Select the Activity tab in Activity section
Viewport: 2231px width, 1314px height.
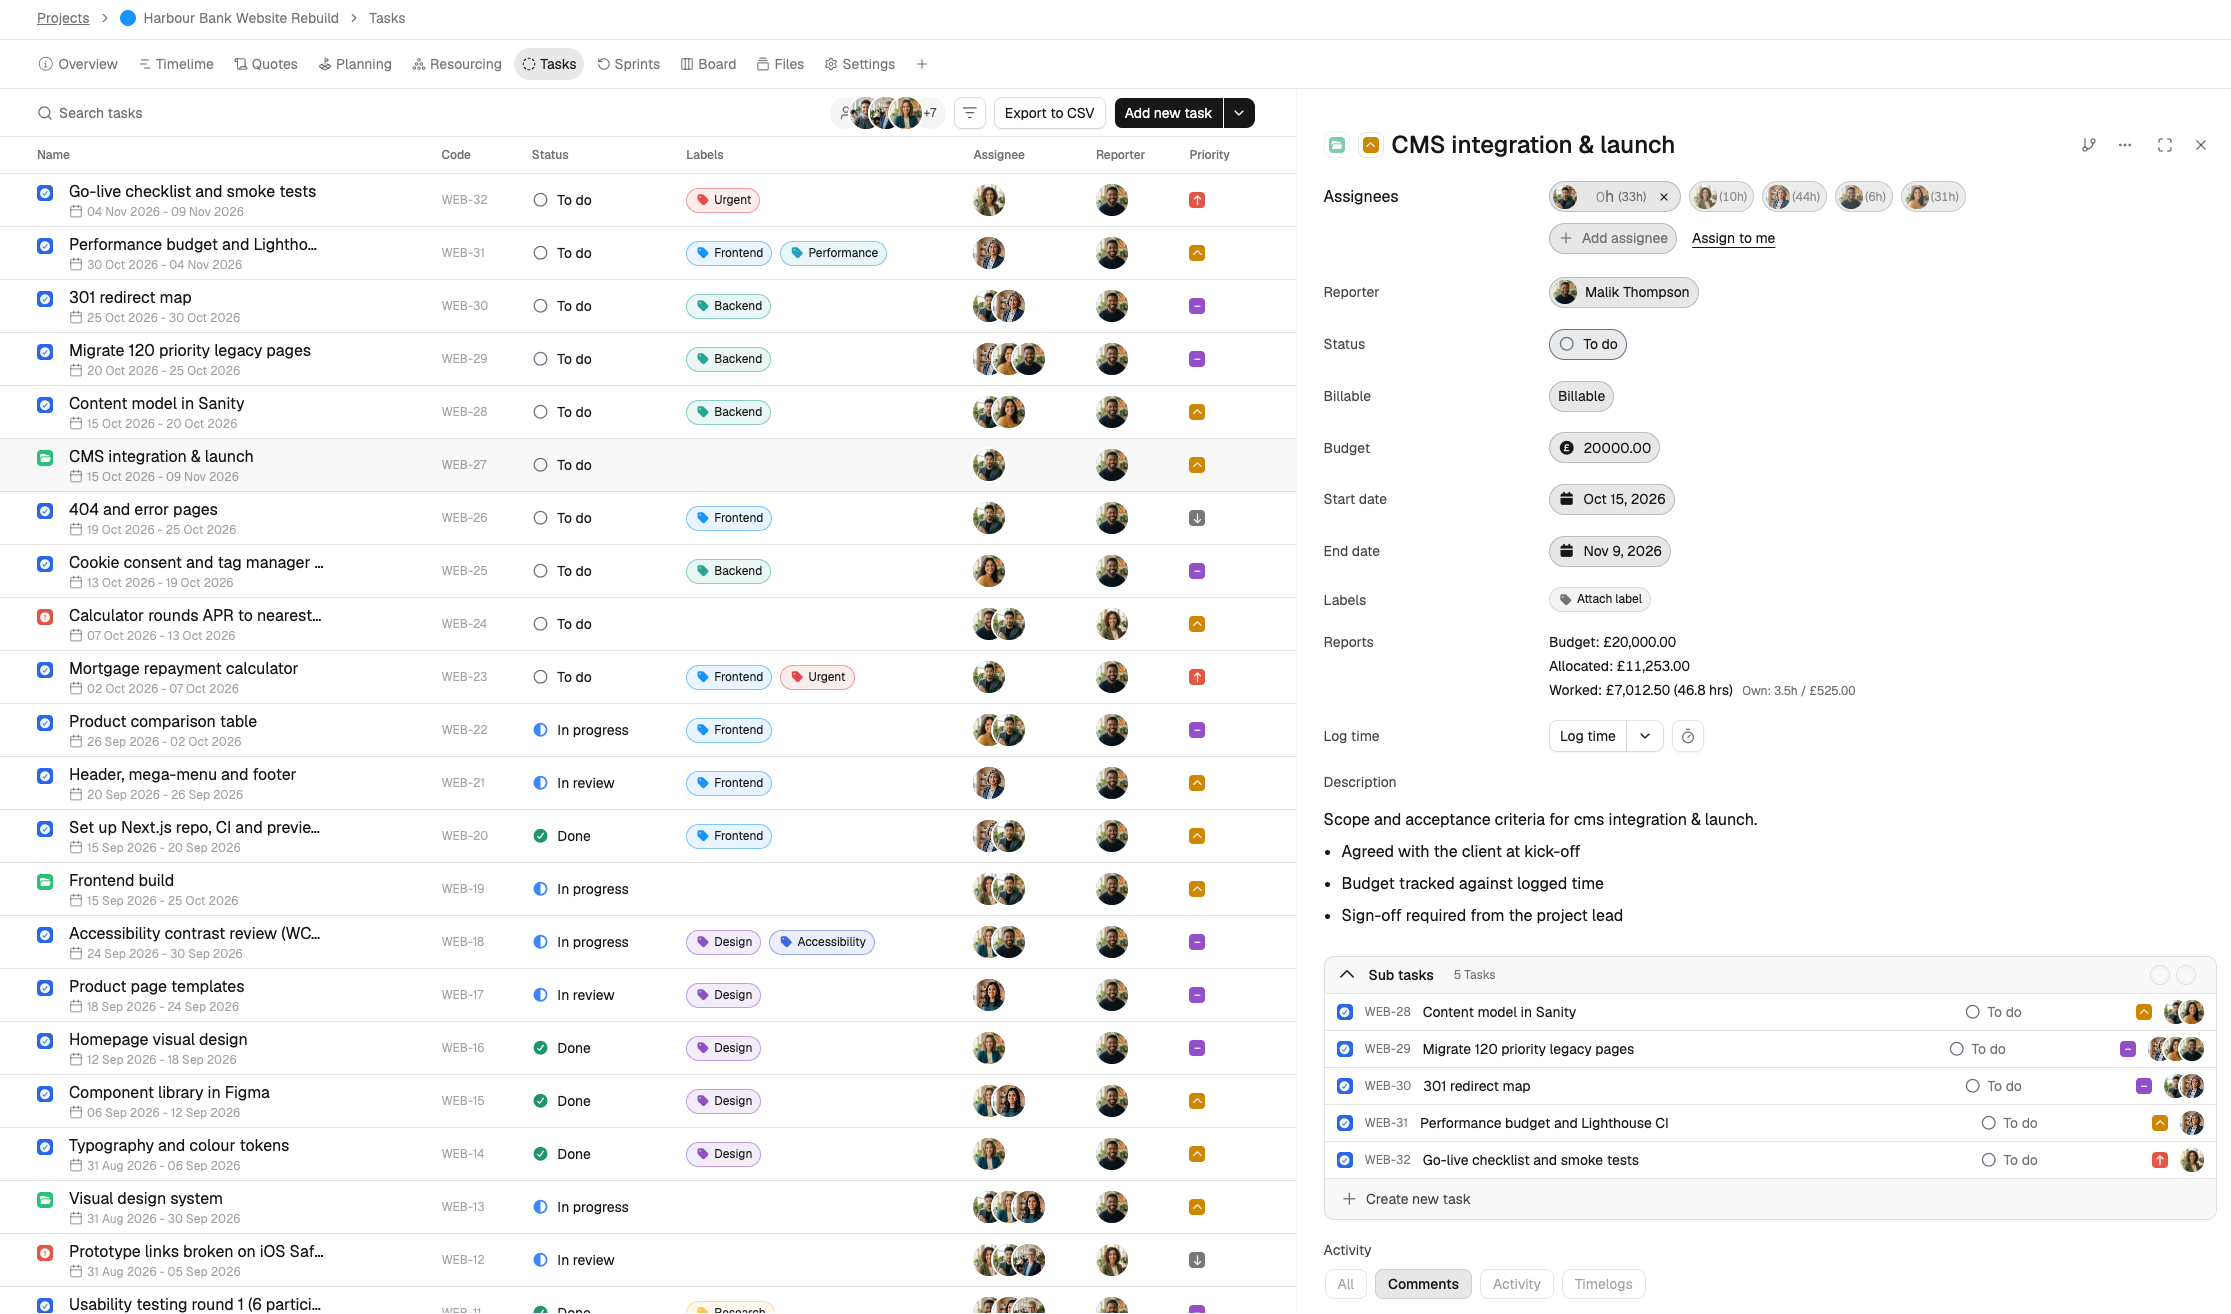pos(1516,1284)
